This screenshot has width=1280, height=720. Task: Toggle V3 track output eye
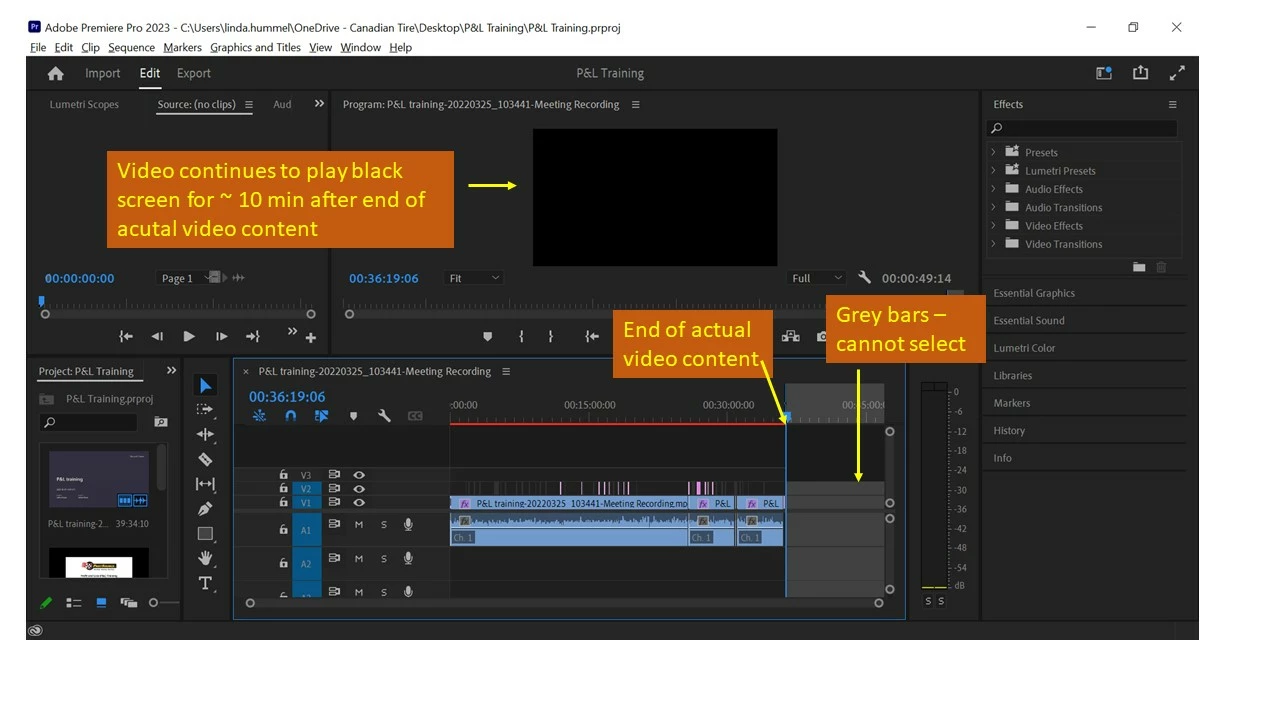[x=359, y=475]
